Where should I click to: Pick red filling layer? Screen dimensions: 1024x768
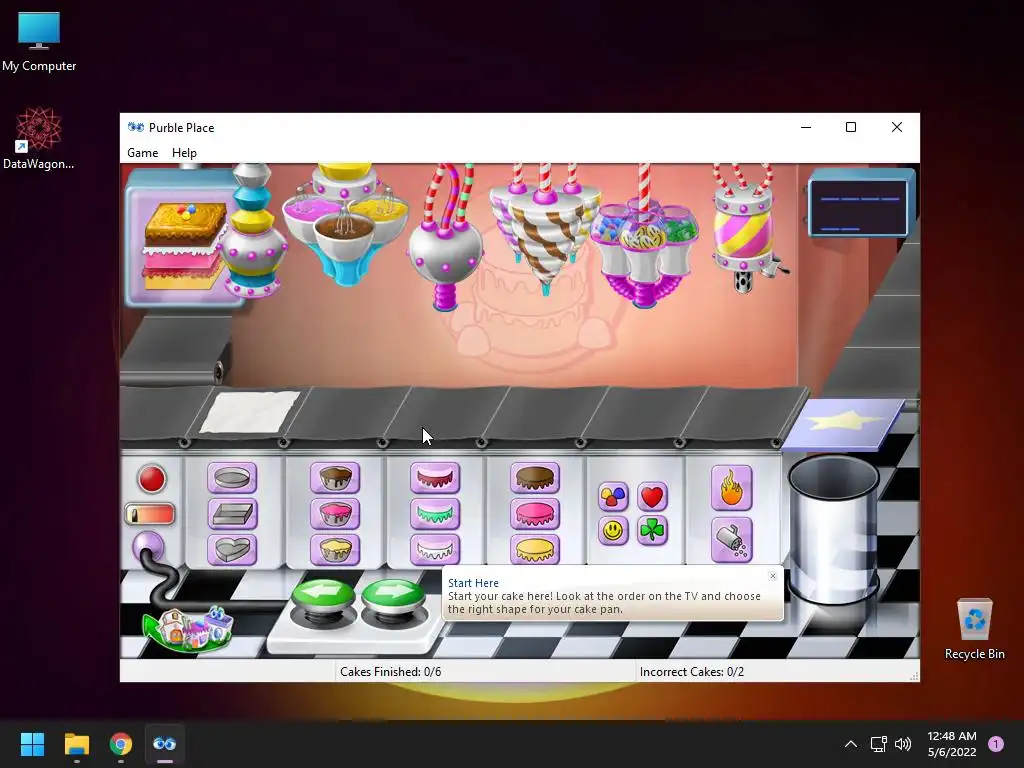435,478
